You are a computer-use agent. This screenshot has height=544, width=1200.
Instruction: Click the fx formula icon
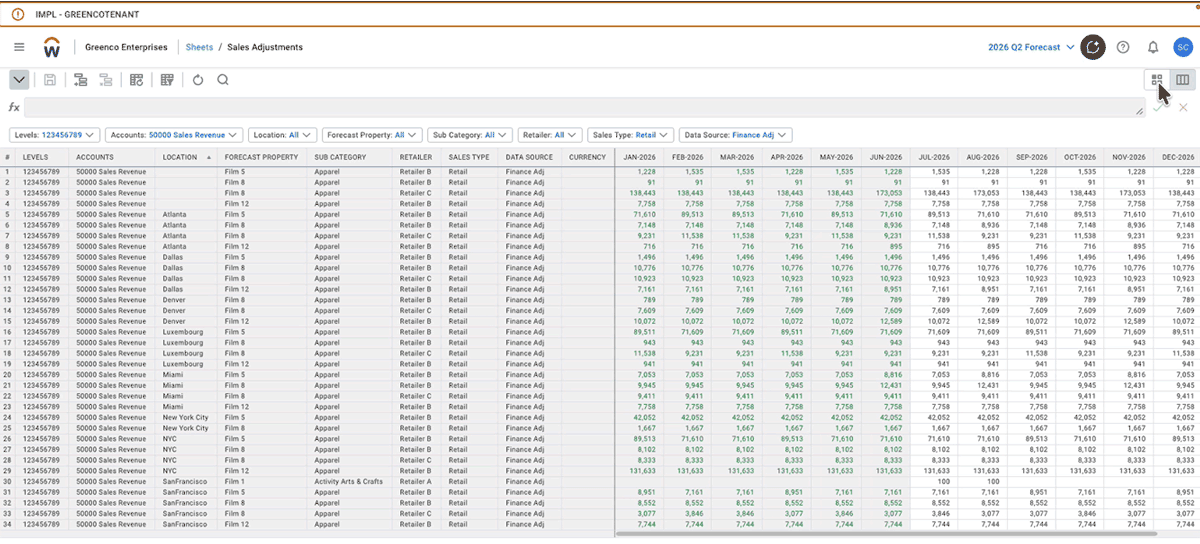[x=14, y=107]
